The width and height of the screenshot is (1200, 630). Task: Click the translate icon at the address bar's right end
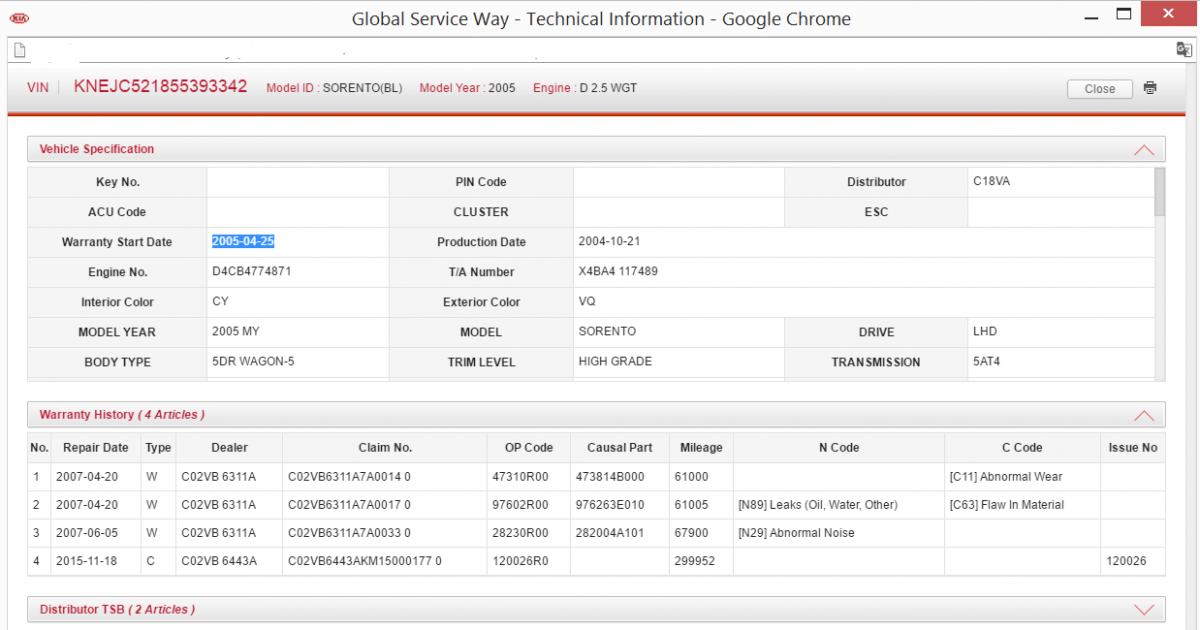coord(1184,50)
